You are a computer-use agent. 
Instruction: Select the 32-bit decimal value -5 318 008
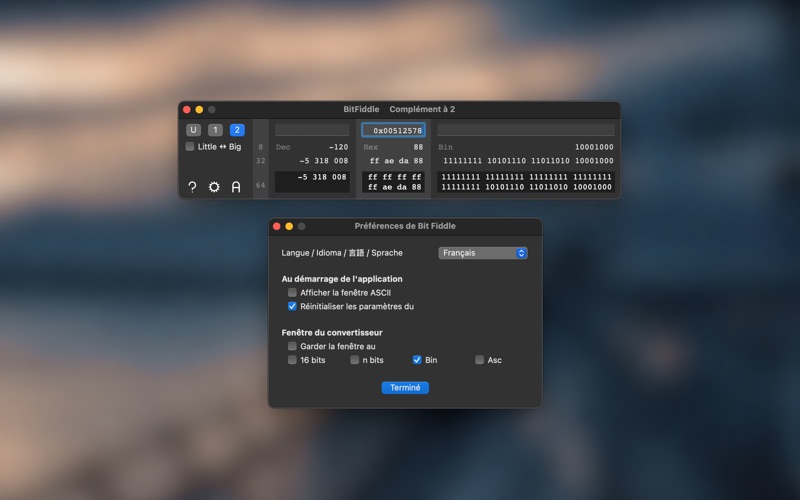point(324,161)
